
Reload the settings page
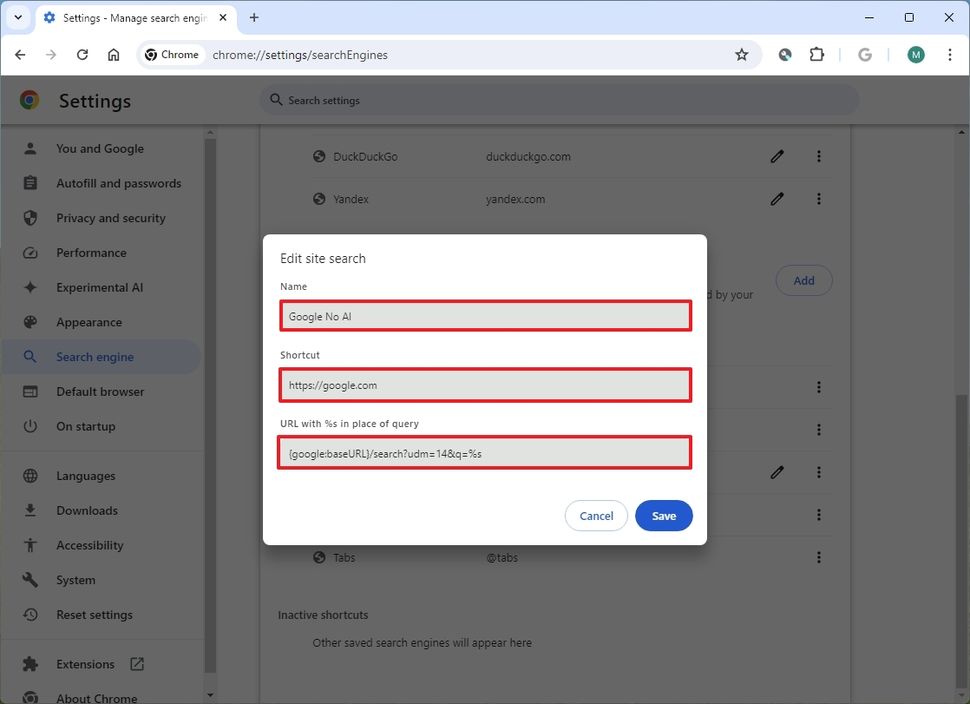point(83,55)
